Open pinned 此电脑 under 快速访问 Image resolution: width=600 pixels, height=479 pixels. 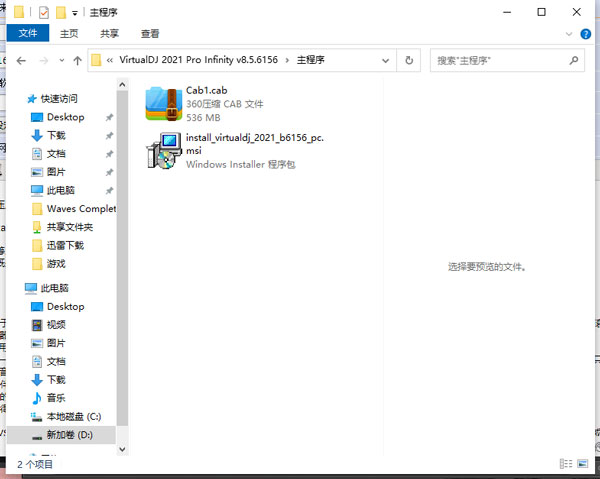pyautogui.click(x=60, y=191)
